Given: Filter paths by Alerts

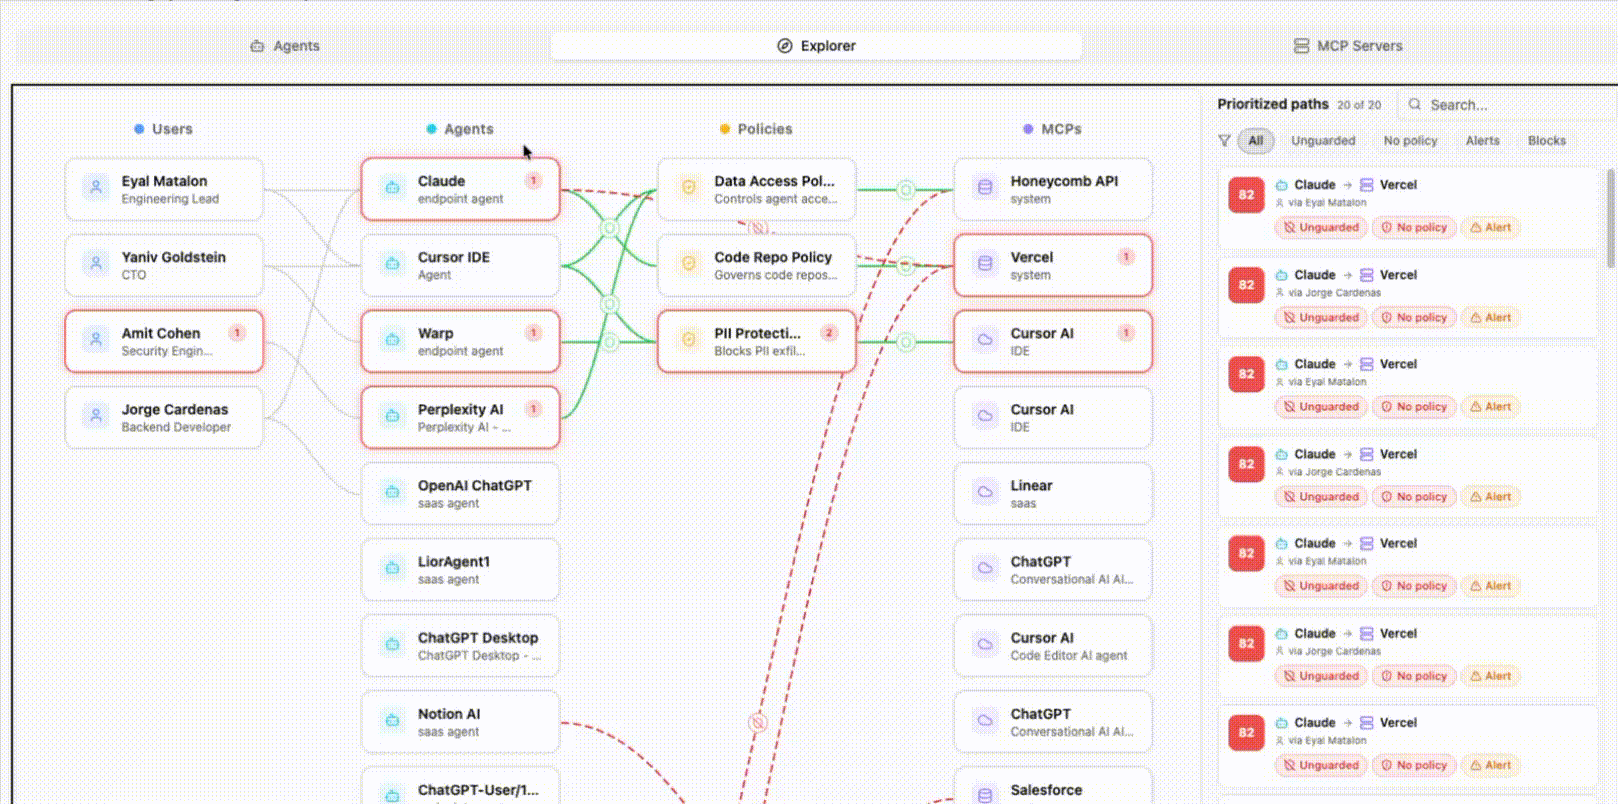Looking at the screenshot, I should (1482, 141).
